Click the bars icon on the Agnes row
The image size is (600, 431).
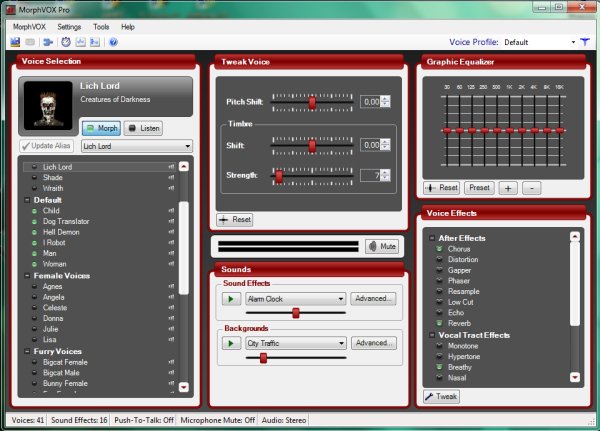[171, 286]
